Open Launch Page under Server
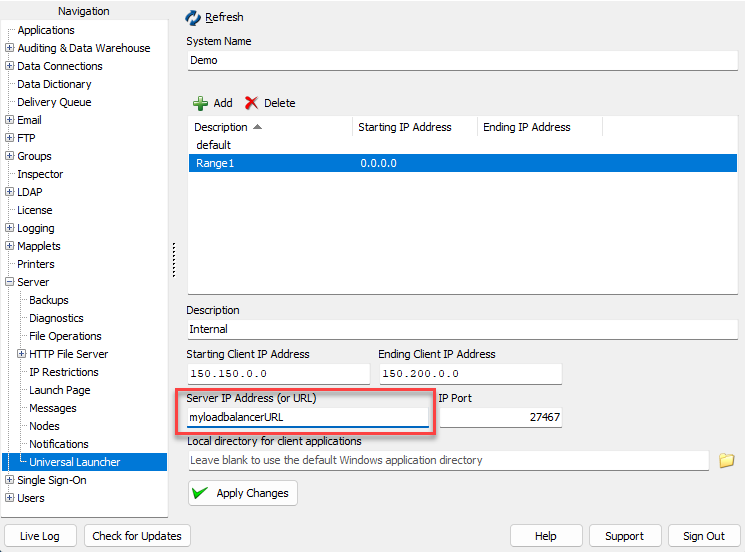The image size is (745, 552). [59, 390]
